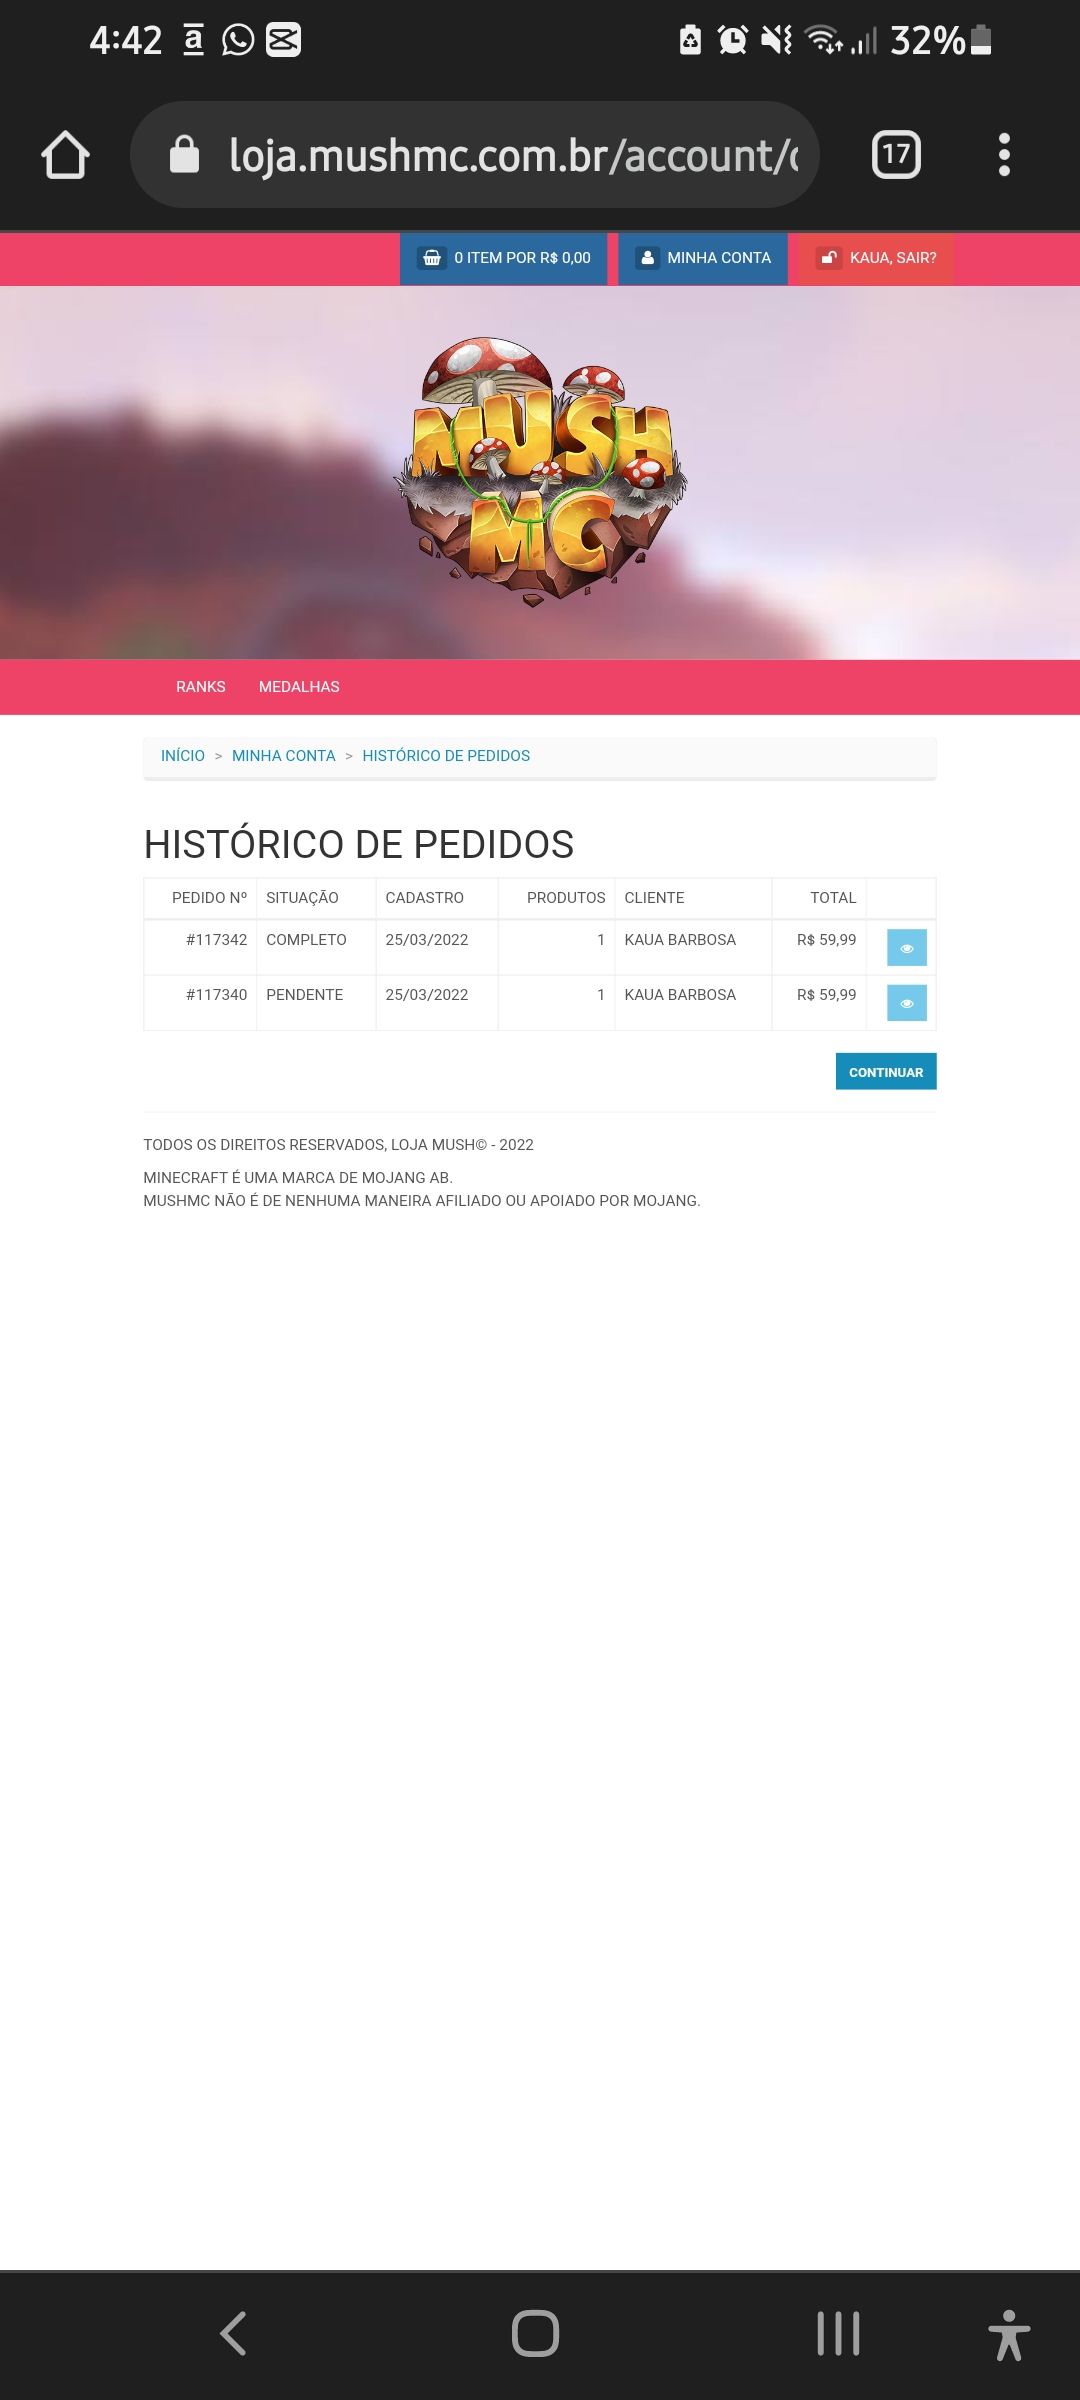Click the unlock icon beside KAUA, SAIR?
The height and width of the screenshot is (2400, 1080).
pos(828,258)
